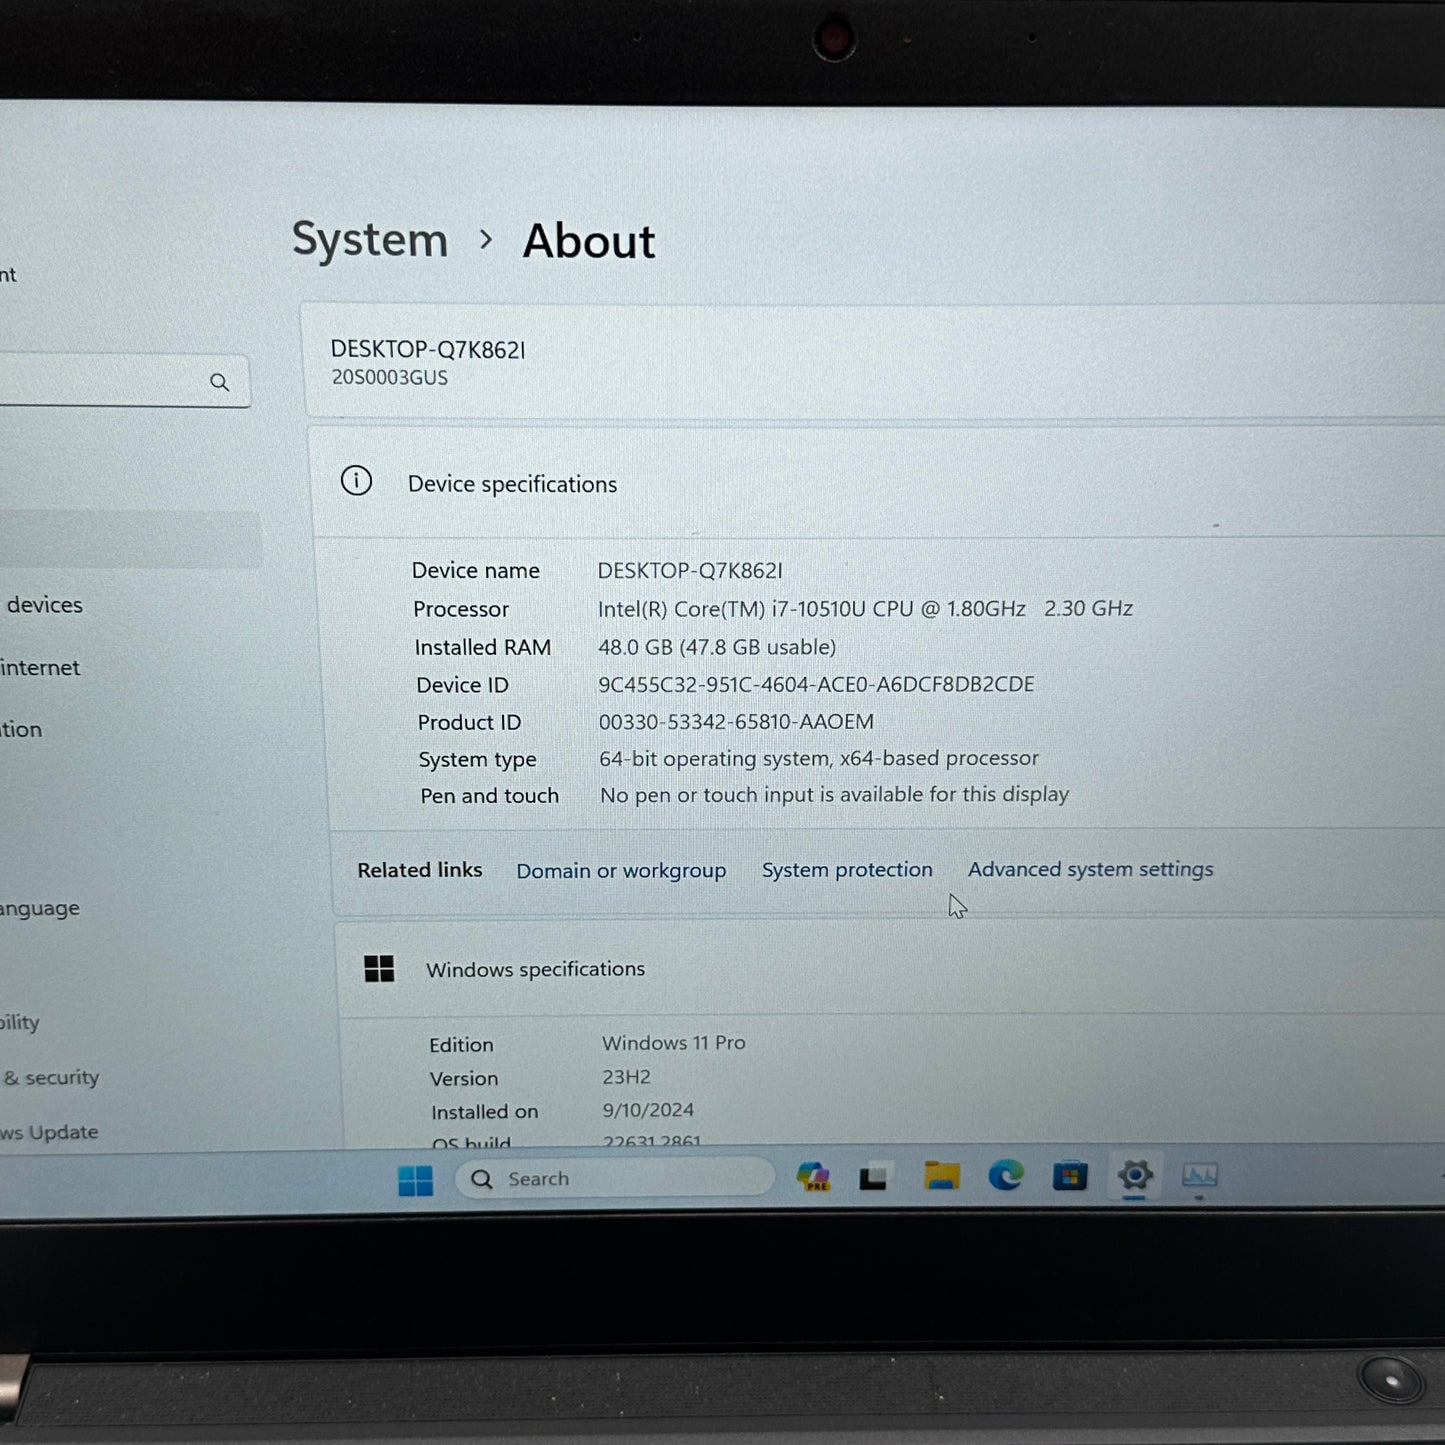This screenshot has width=1445, height=1445.
Task: Click the About page title
Action: (589, 241)
